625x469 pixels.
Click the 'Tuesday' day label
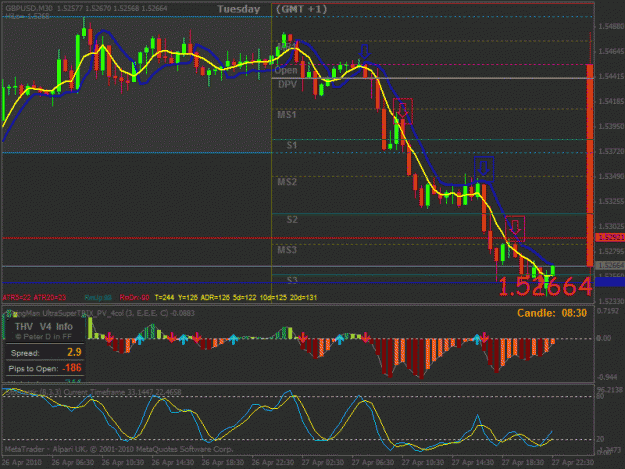(238, 9)
